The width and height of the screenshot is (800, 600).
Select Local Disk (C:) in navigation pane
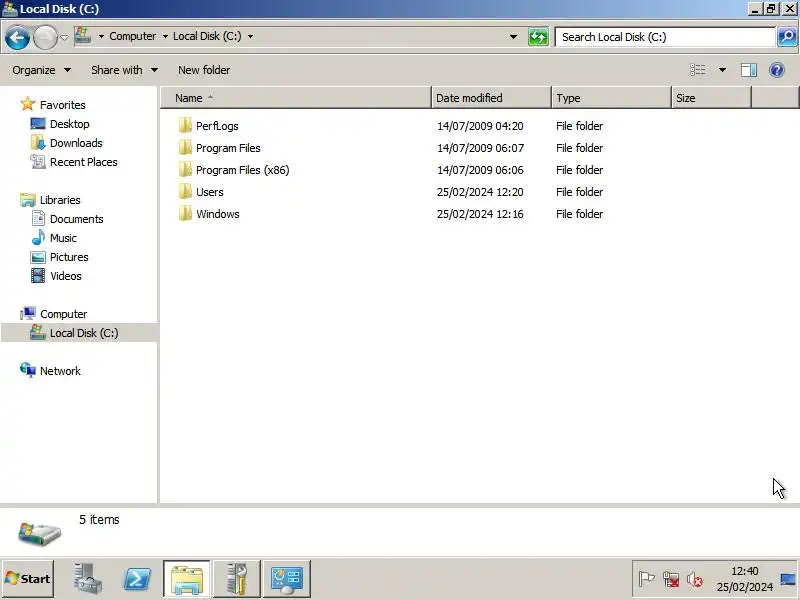(84, 333)
